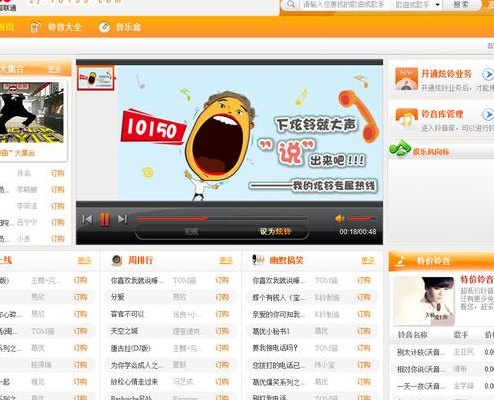The image size is (494, 400).
Task: Select 您拔打的电话已... ringtone
Action: click(x=279, y=365)
